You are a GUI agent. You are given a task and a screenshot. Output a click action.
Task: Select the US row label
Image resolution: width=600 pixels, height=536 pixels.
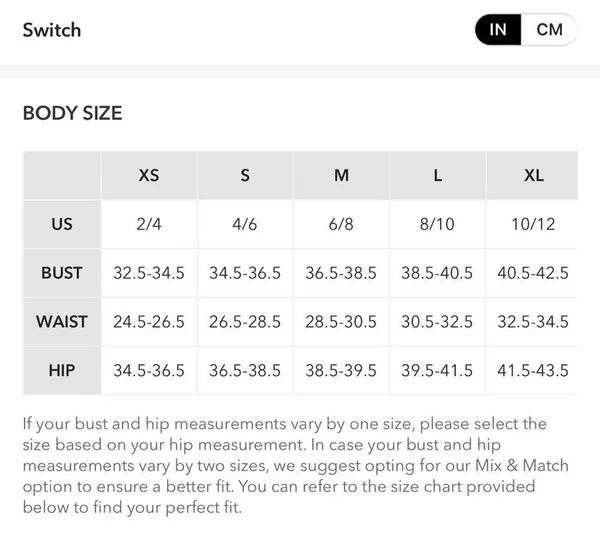tap(62, 224)
